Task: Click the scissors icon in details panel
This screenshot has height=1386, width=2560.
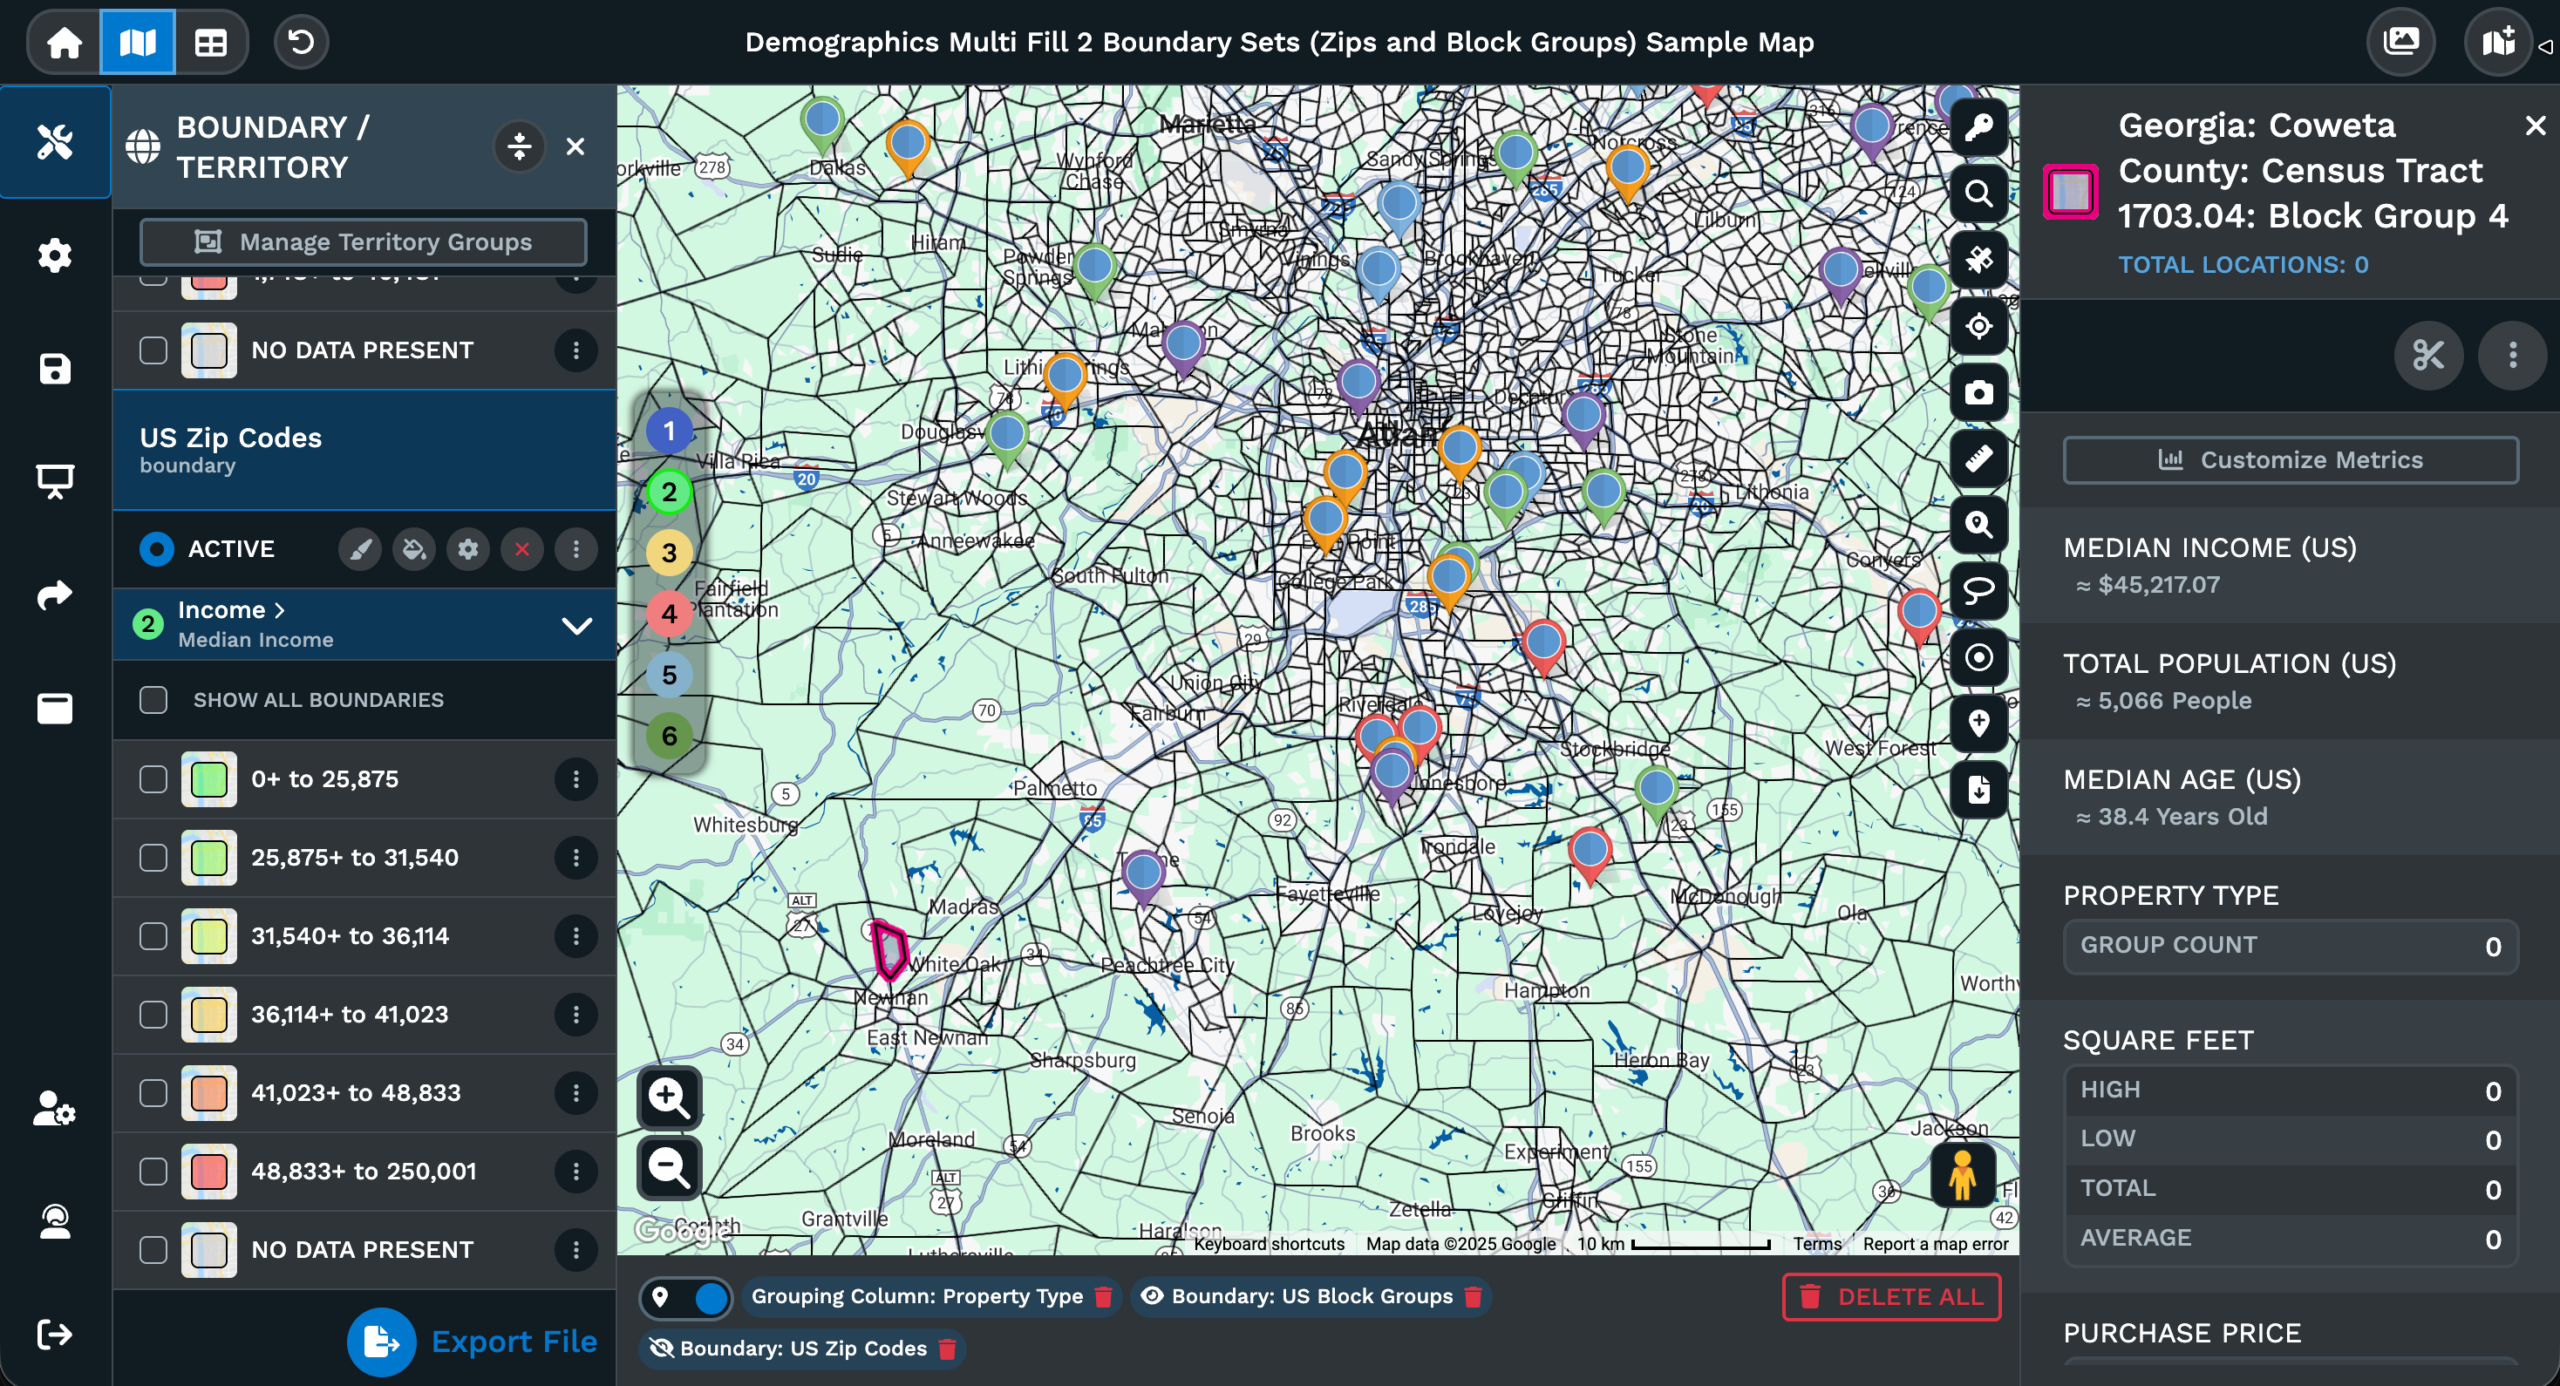Action: click(2427, 355)
